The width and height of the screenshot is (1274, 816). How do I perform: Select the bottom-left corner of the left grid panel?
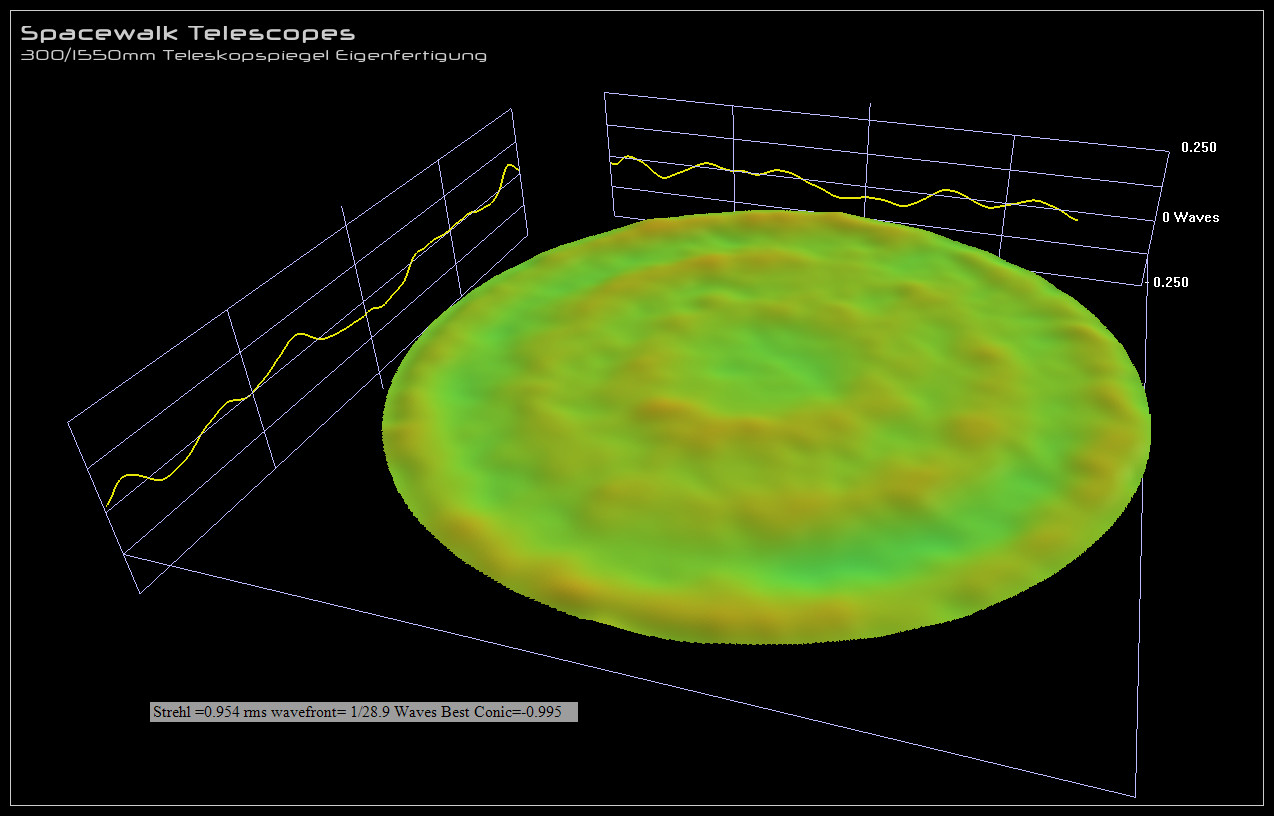coord(139,593)
